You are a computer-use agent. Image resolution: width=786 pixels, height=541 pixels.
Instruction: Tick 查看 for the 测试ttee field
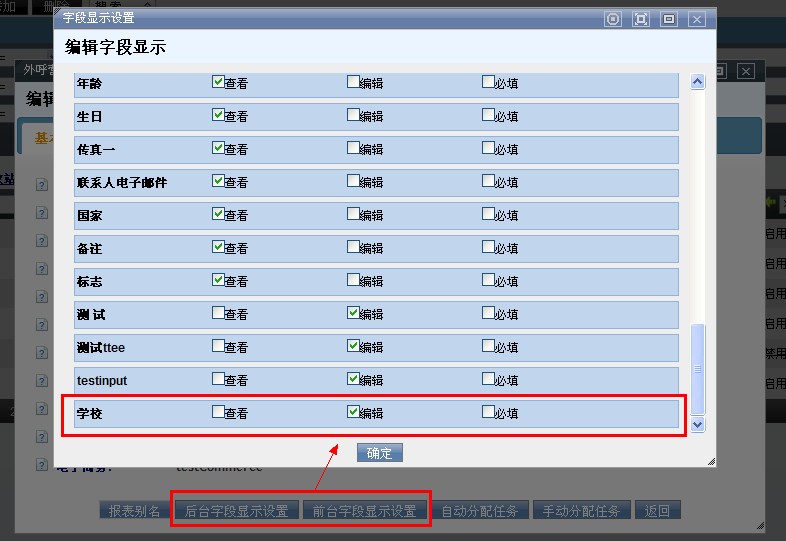[x=218, y=346]
